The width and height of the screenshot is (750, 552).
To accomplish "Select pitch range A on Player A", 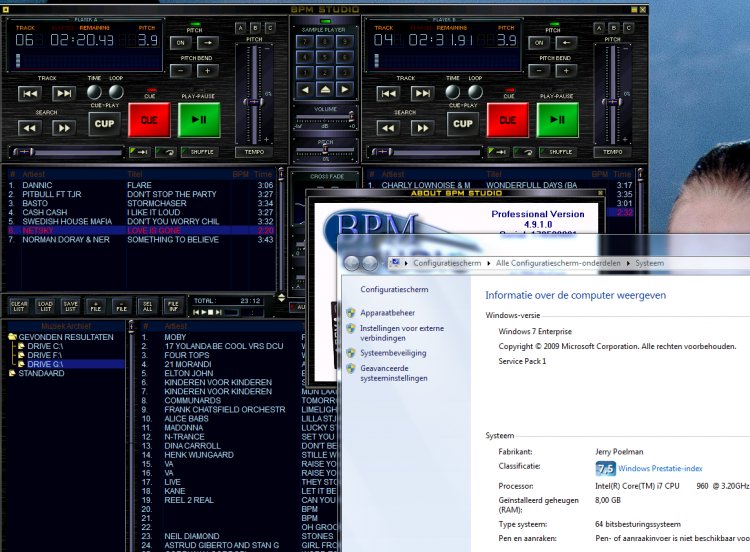I will pos(241,28).
